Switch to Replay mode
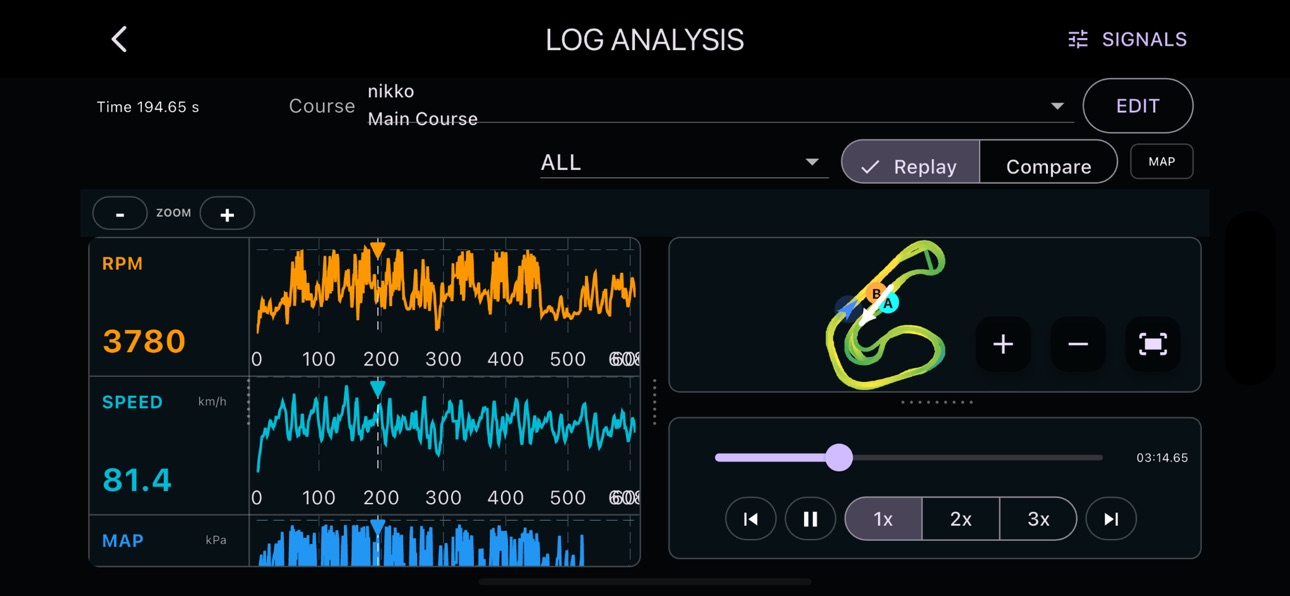 [910, 162]
